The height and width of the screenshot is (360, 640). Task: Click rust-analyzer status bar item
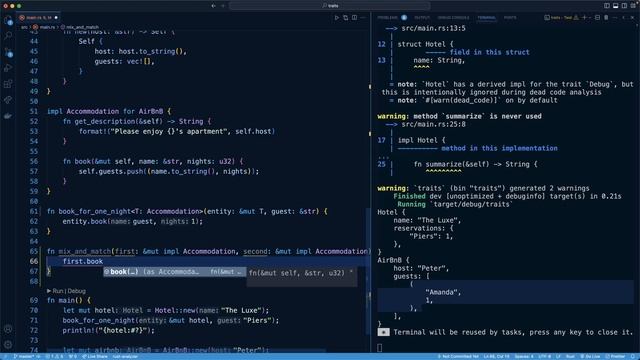click(125, 356)
